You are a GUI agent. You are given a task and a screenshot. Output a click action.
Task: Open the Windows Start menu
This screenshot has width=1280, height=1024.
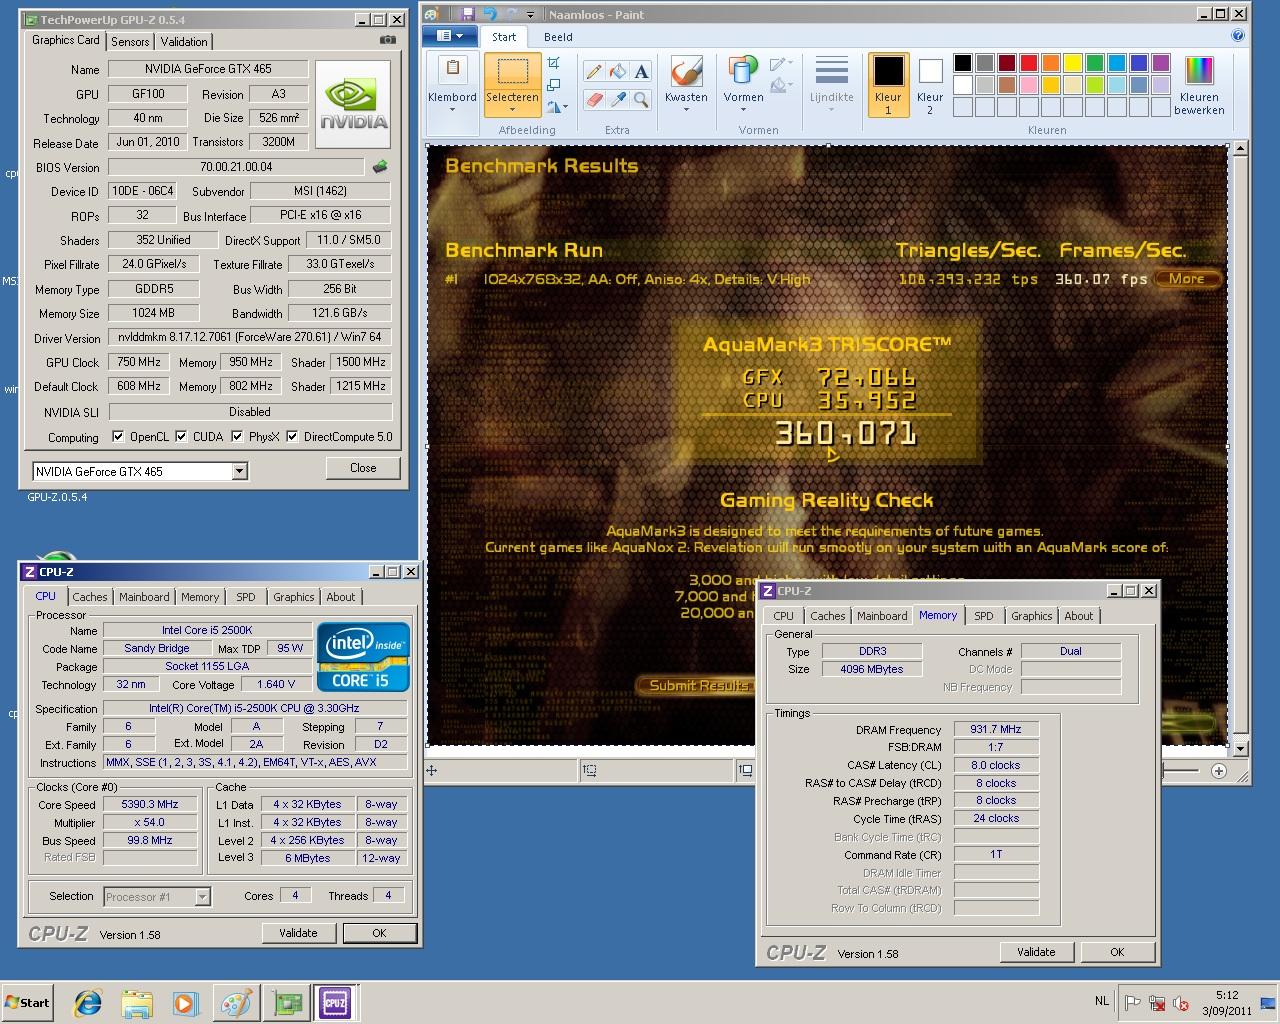(28, 1003)
